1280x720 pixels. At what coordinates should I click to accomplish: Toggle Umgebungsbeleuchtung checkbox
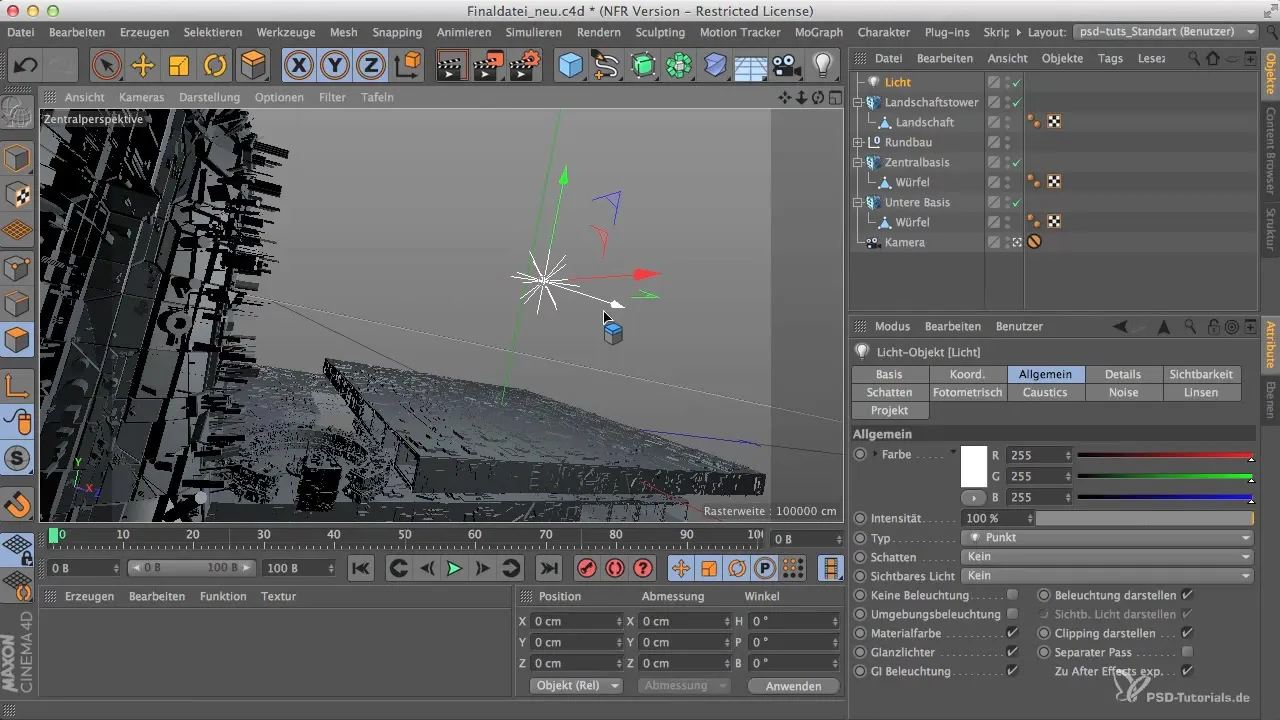pos(1012,614)
